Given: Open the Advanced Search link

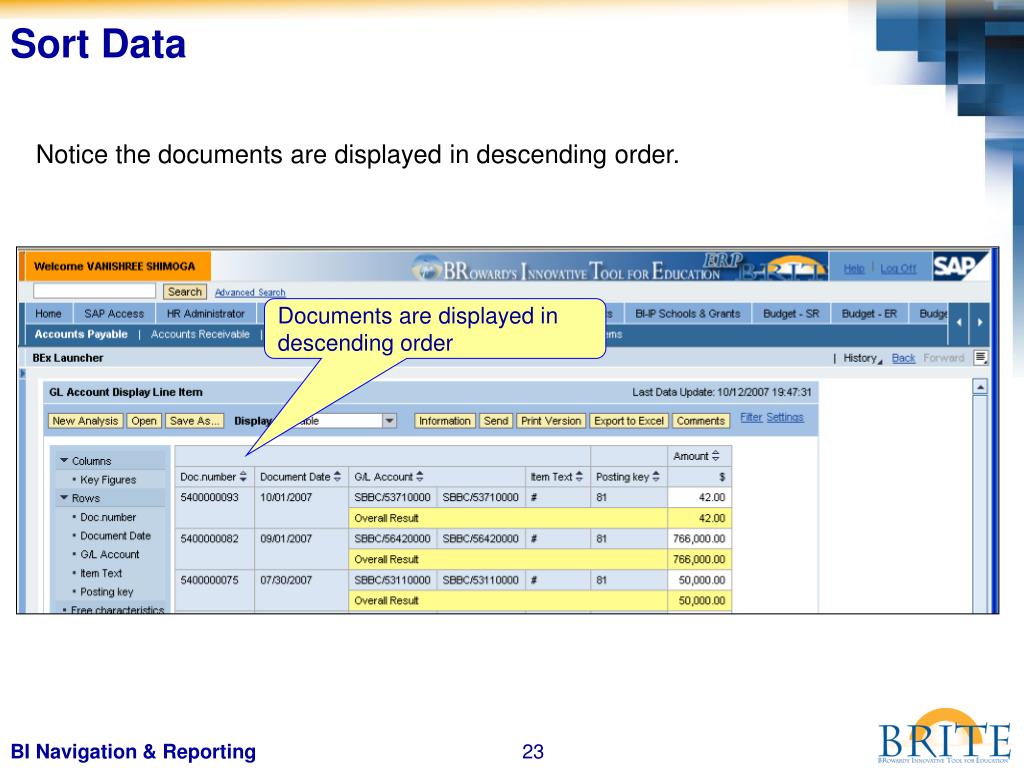Looking at the screenshot, I should click(x=250, y=293).
